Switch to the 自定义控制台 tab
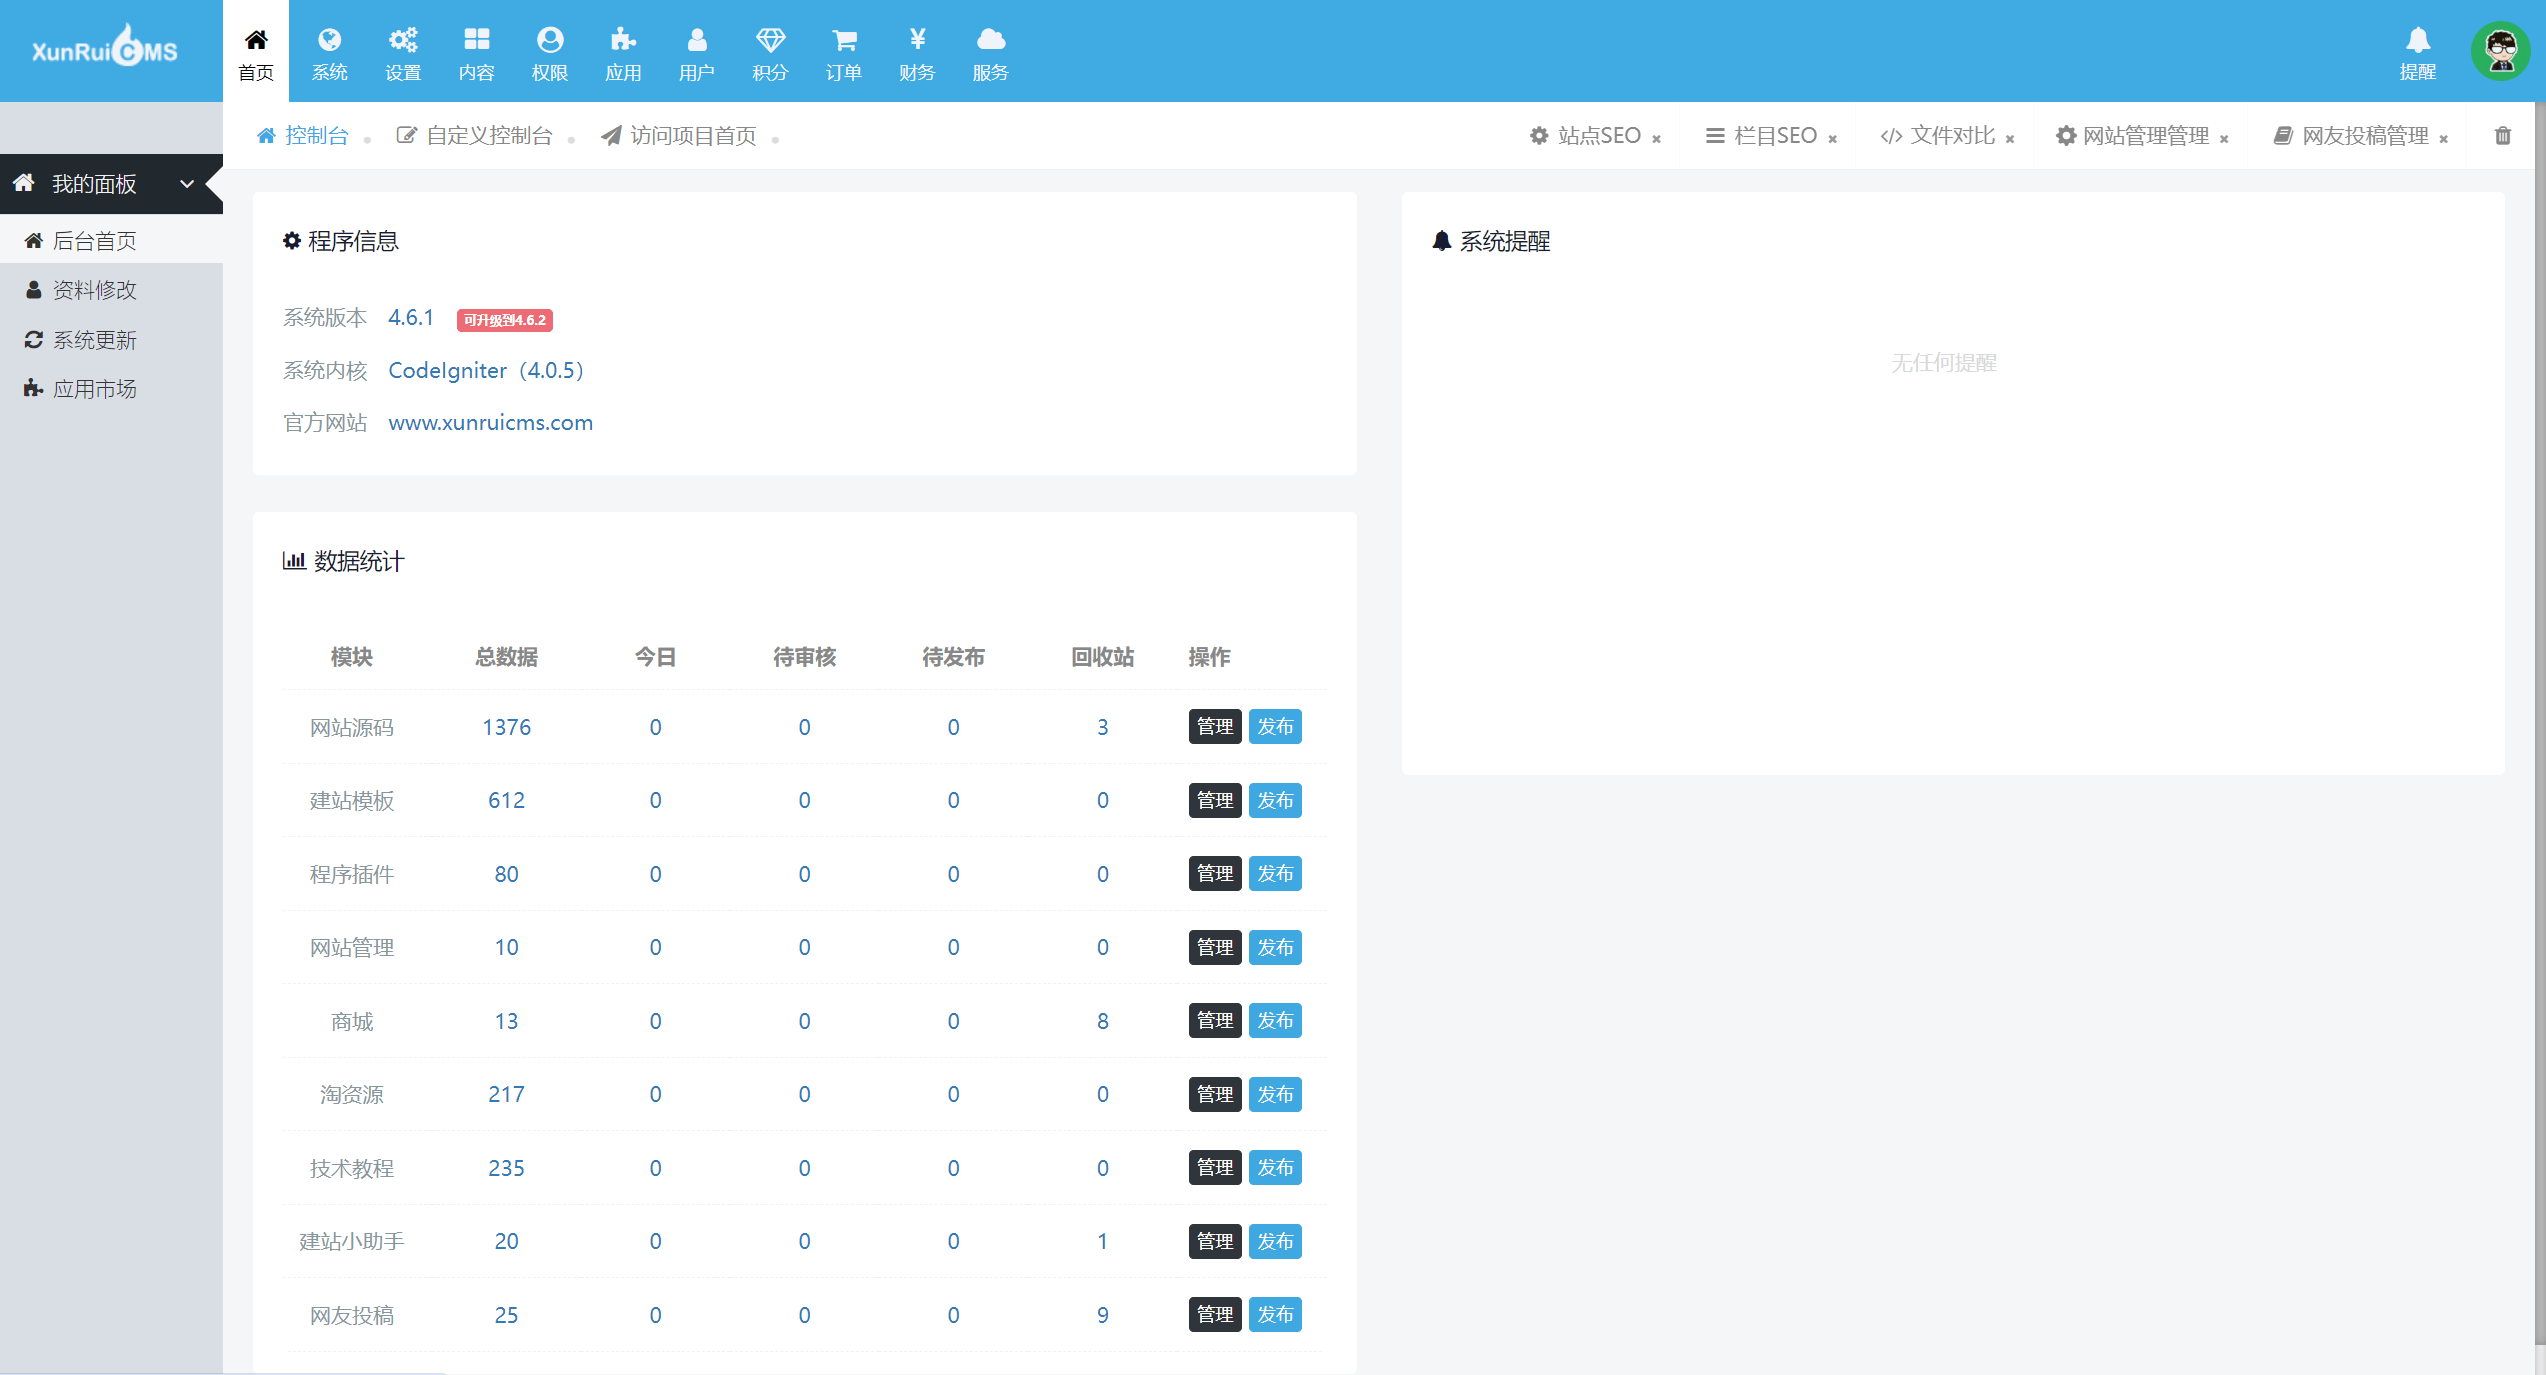The image size is (2546, 1375). (x=475, y=136)
